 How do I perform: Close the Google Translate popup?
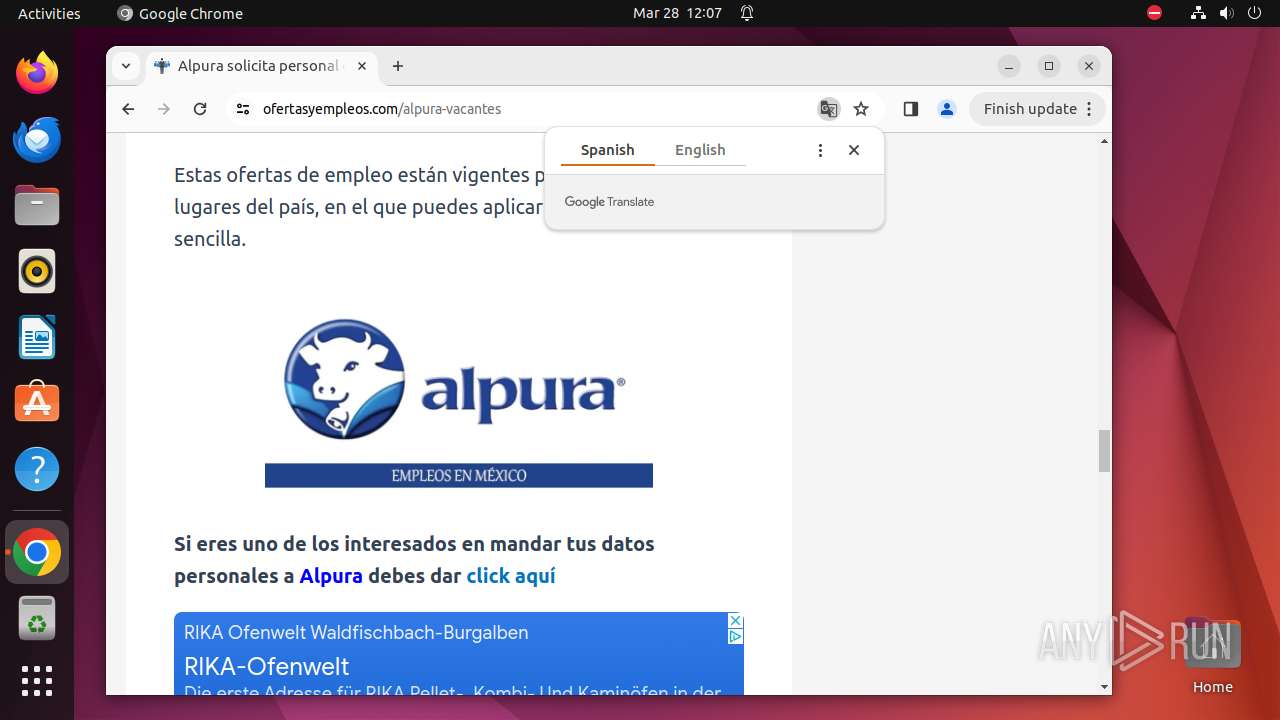coord(854,150)
